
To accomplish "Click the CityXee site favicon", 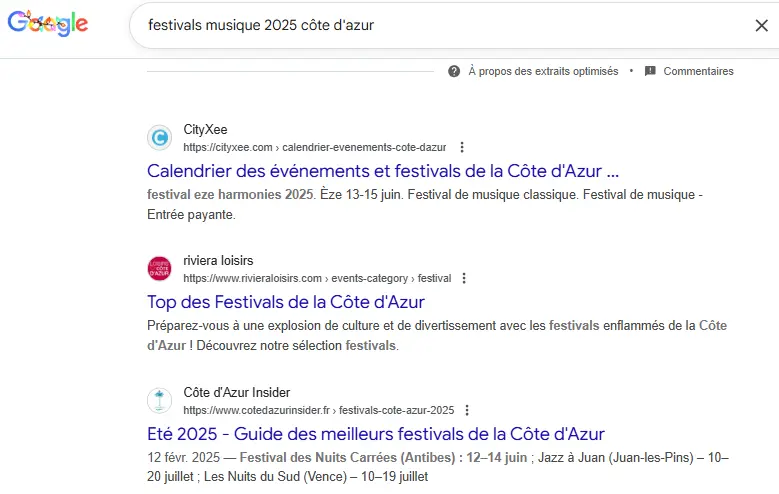I will pos(159,138).
